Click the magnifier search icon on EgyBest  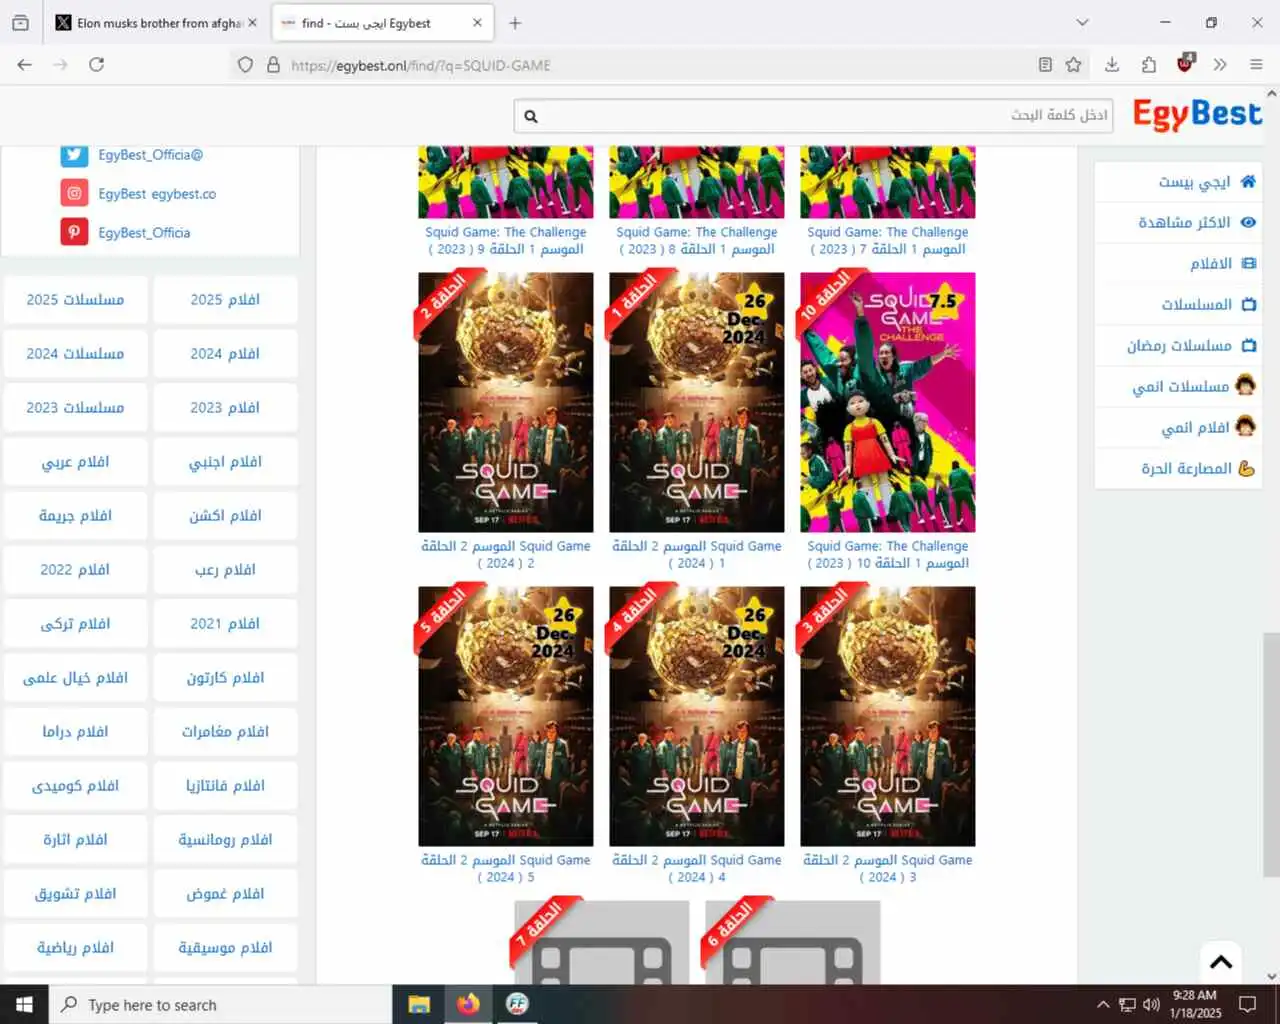(x=531, y=116)
